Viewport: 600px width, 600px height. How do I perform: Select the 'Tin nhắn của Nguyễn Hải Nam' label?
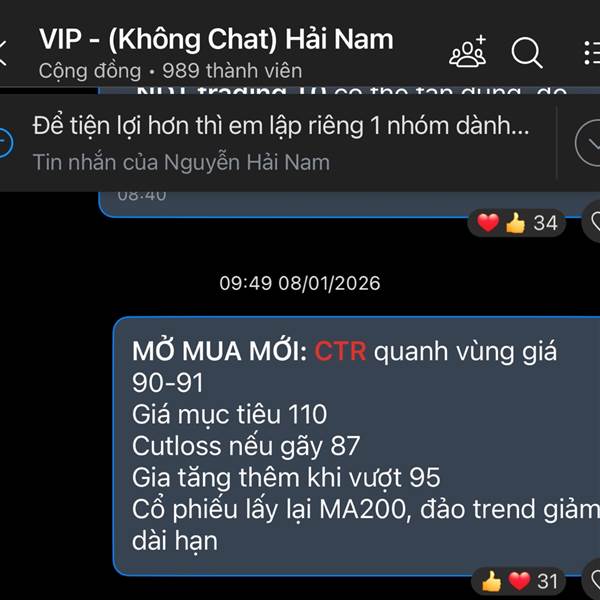(181, 162)
